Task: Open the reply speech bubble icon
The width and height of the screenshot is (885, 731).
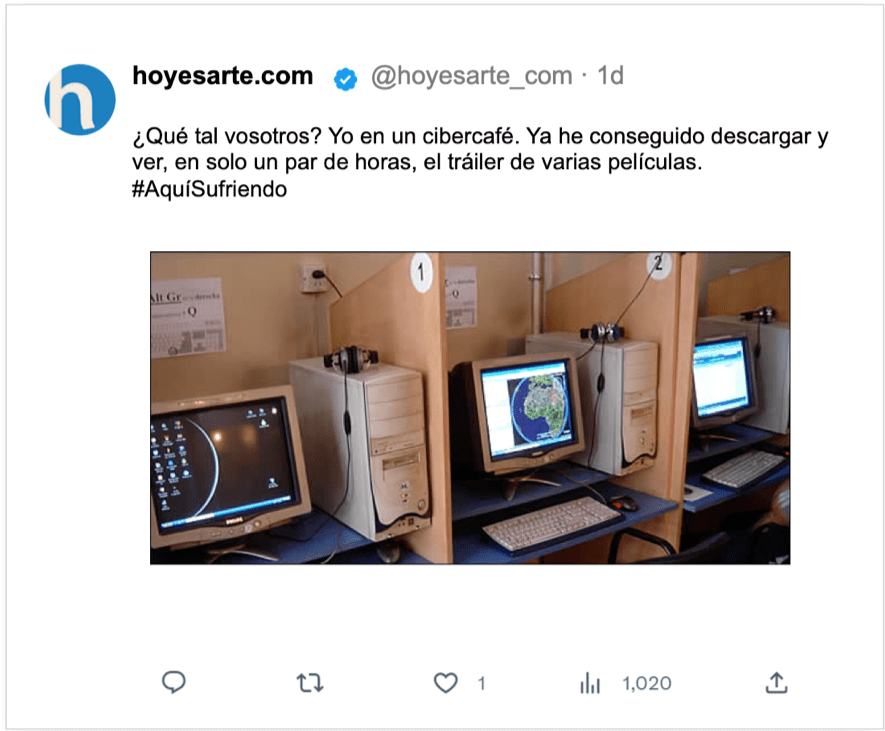Action: pos(173,682)
